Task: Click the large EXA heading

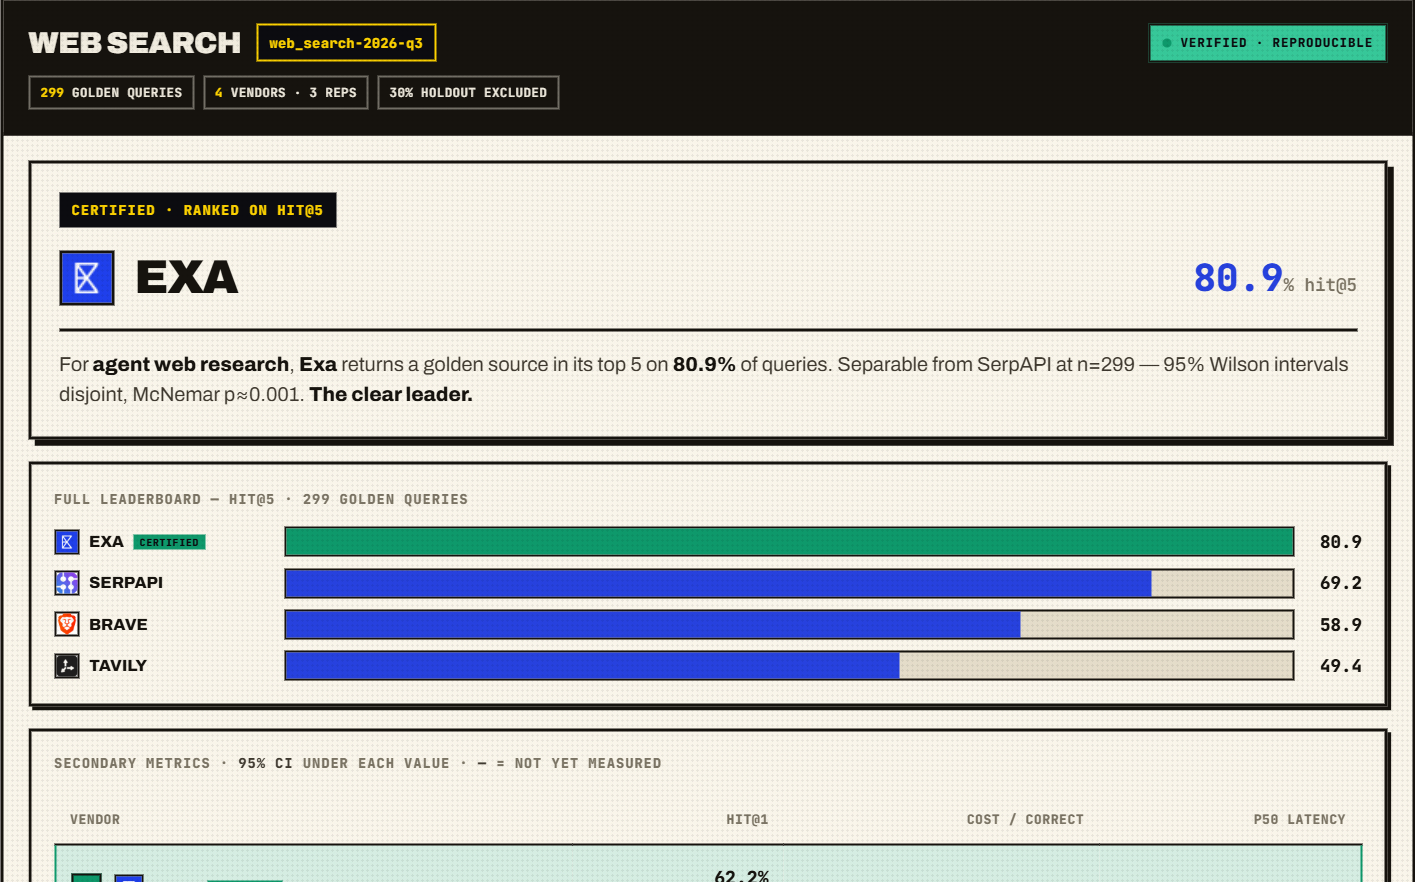Action: click(x=187, y=278)
